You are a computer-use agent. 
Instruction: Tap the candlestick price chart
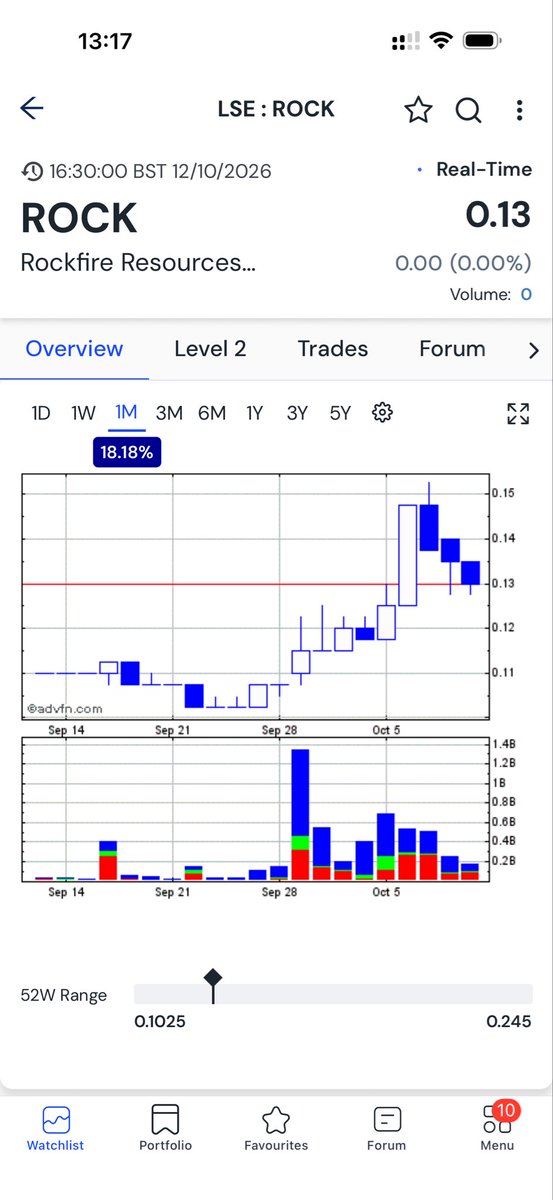pyautogui.click(x=255, y=596)
